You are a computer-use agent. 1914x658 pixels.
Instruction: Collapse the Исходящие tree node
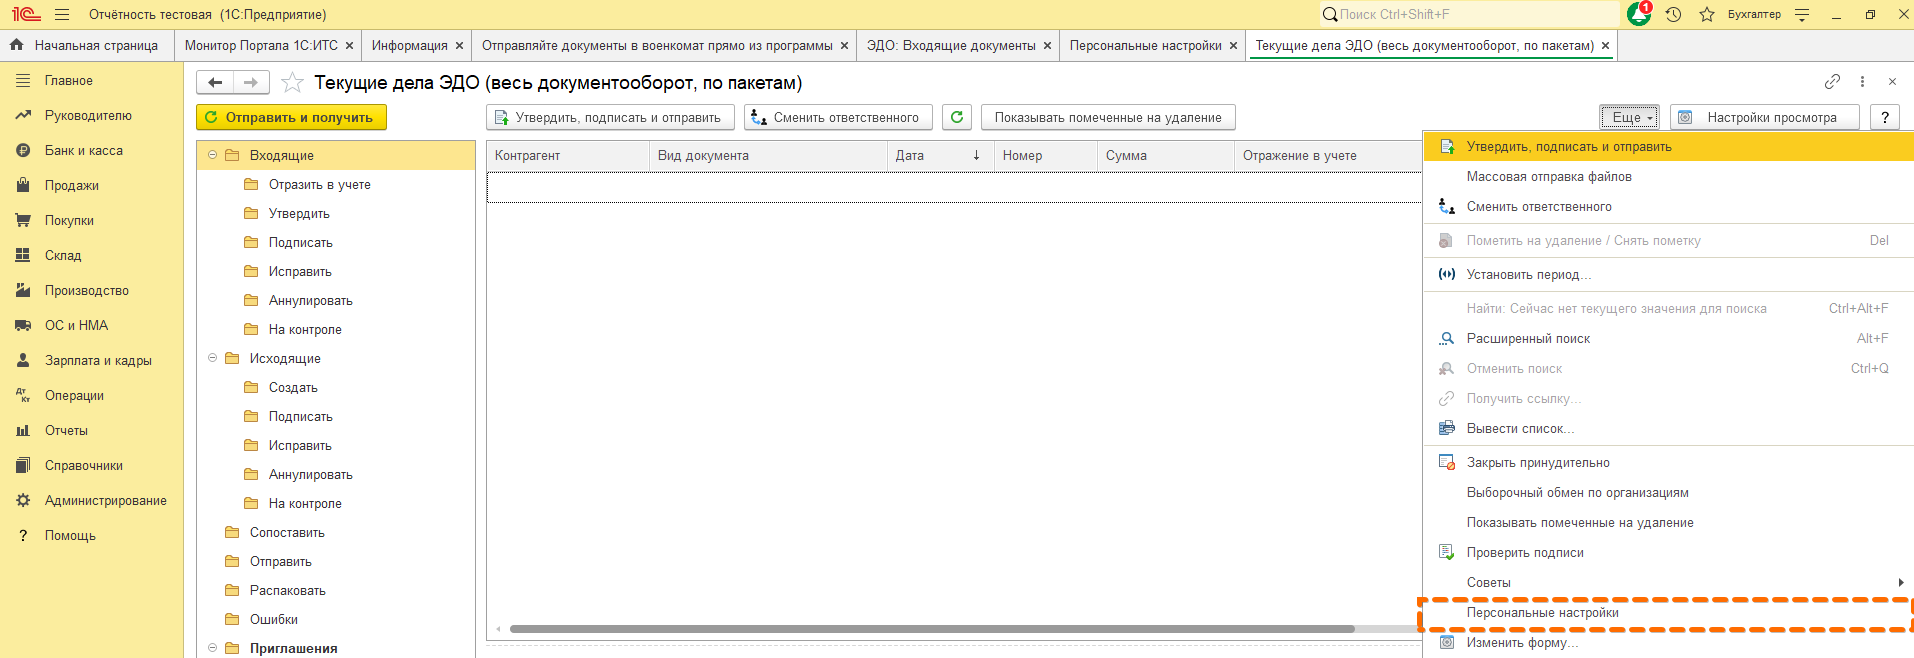212,358
